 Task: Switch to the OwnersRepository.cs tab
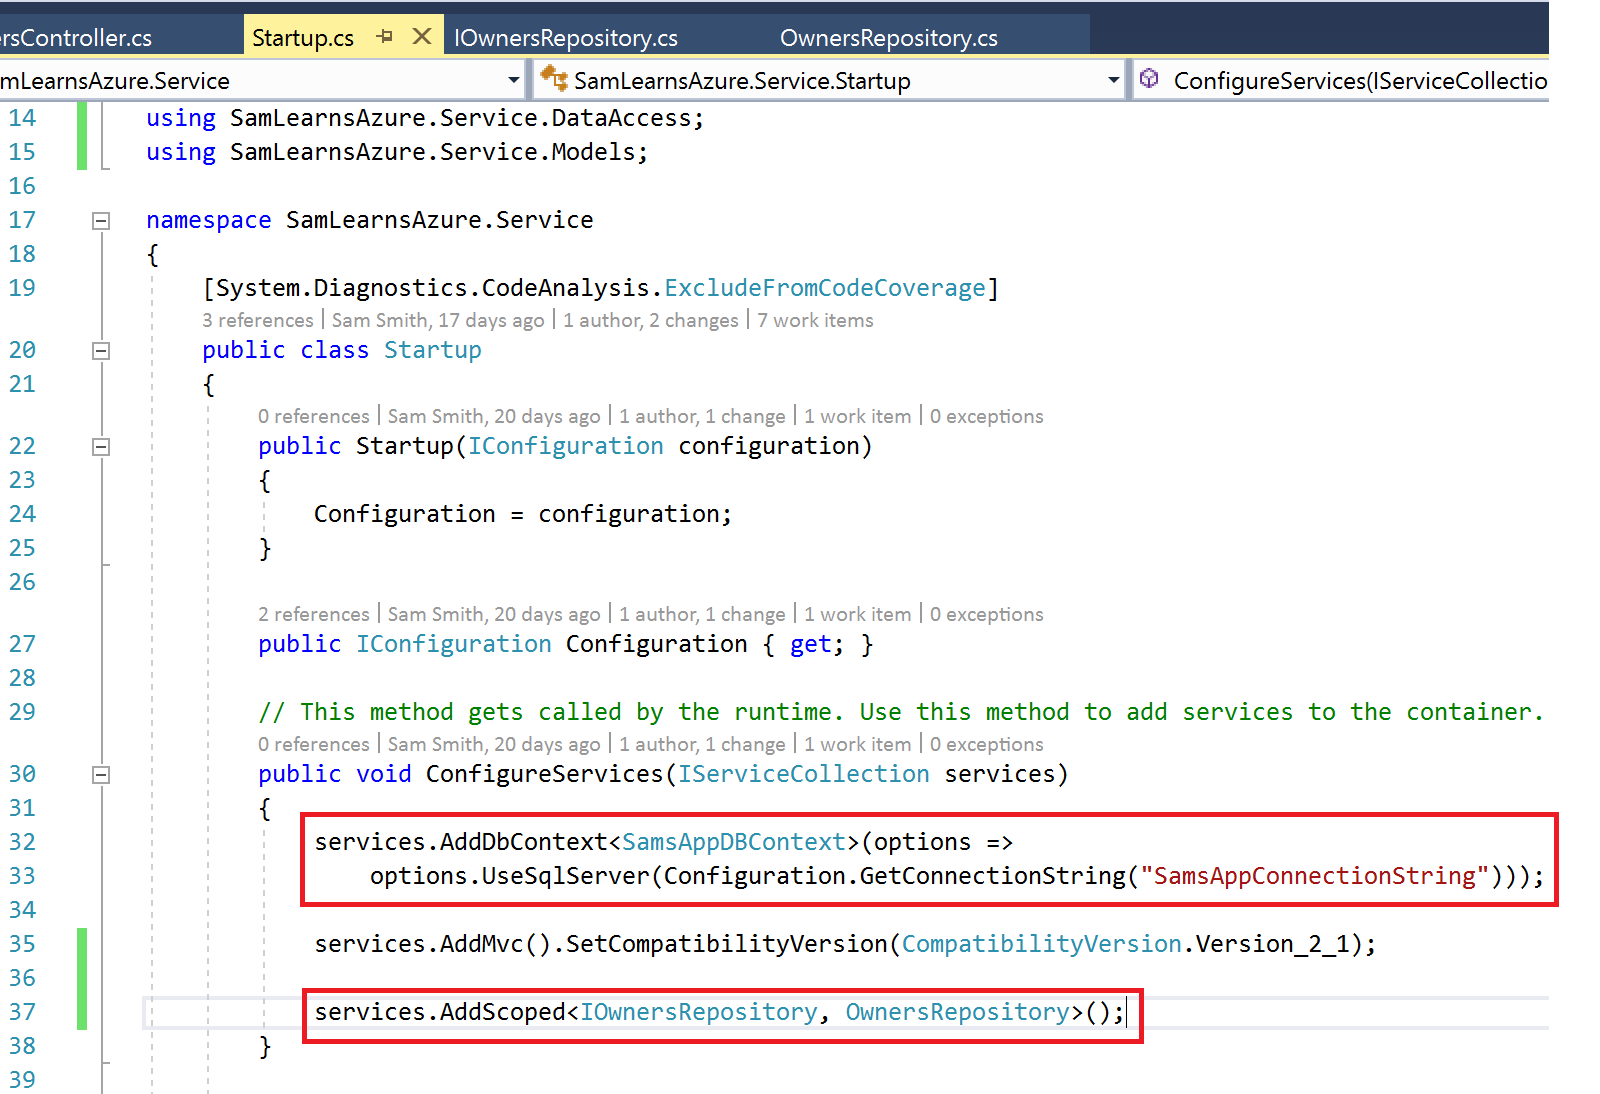click(x=888, y=38)
